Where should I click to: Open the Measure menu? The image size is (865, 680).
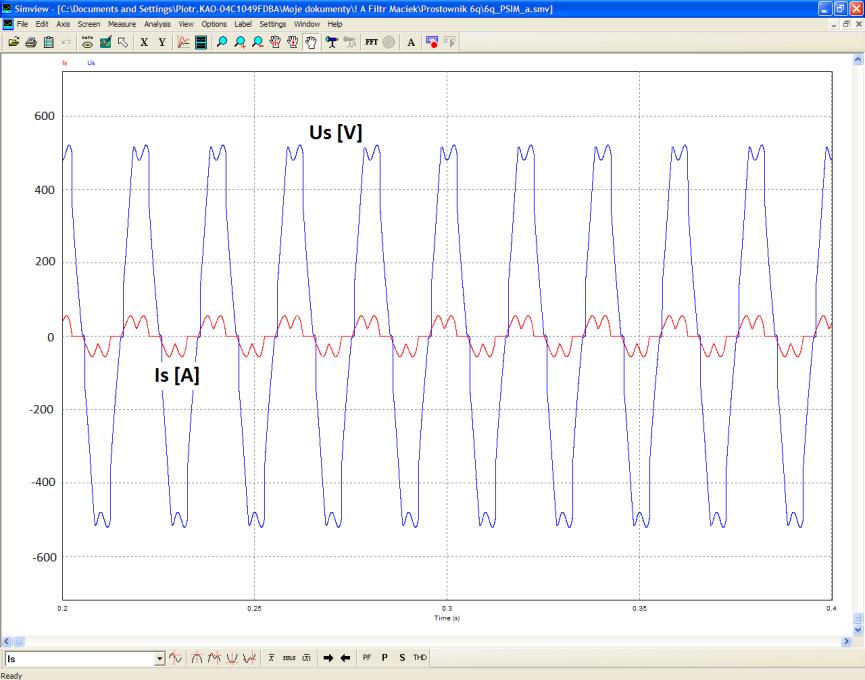[122, 24]
